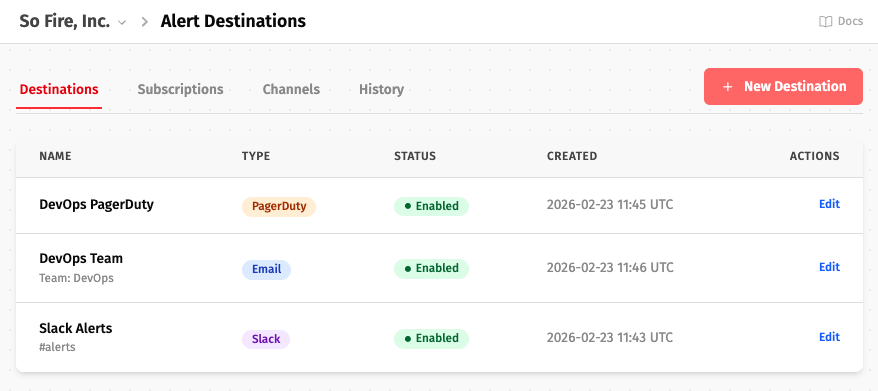
Task: Click the #alerts channel subtitle
Action: (57, 347)
